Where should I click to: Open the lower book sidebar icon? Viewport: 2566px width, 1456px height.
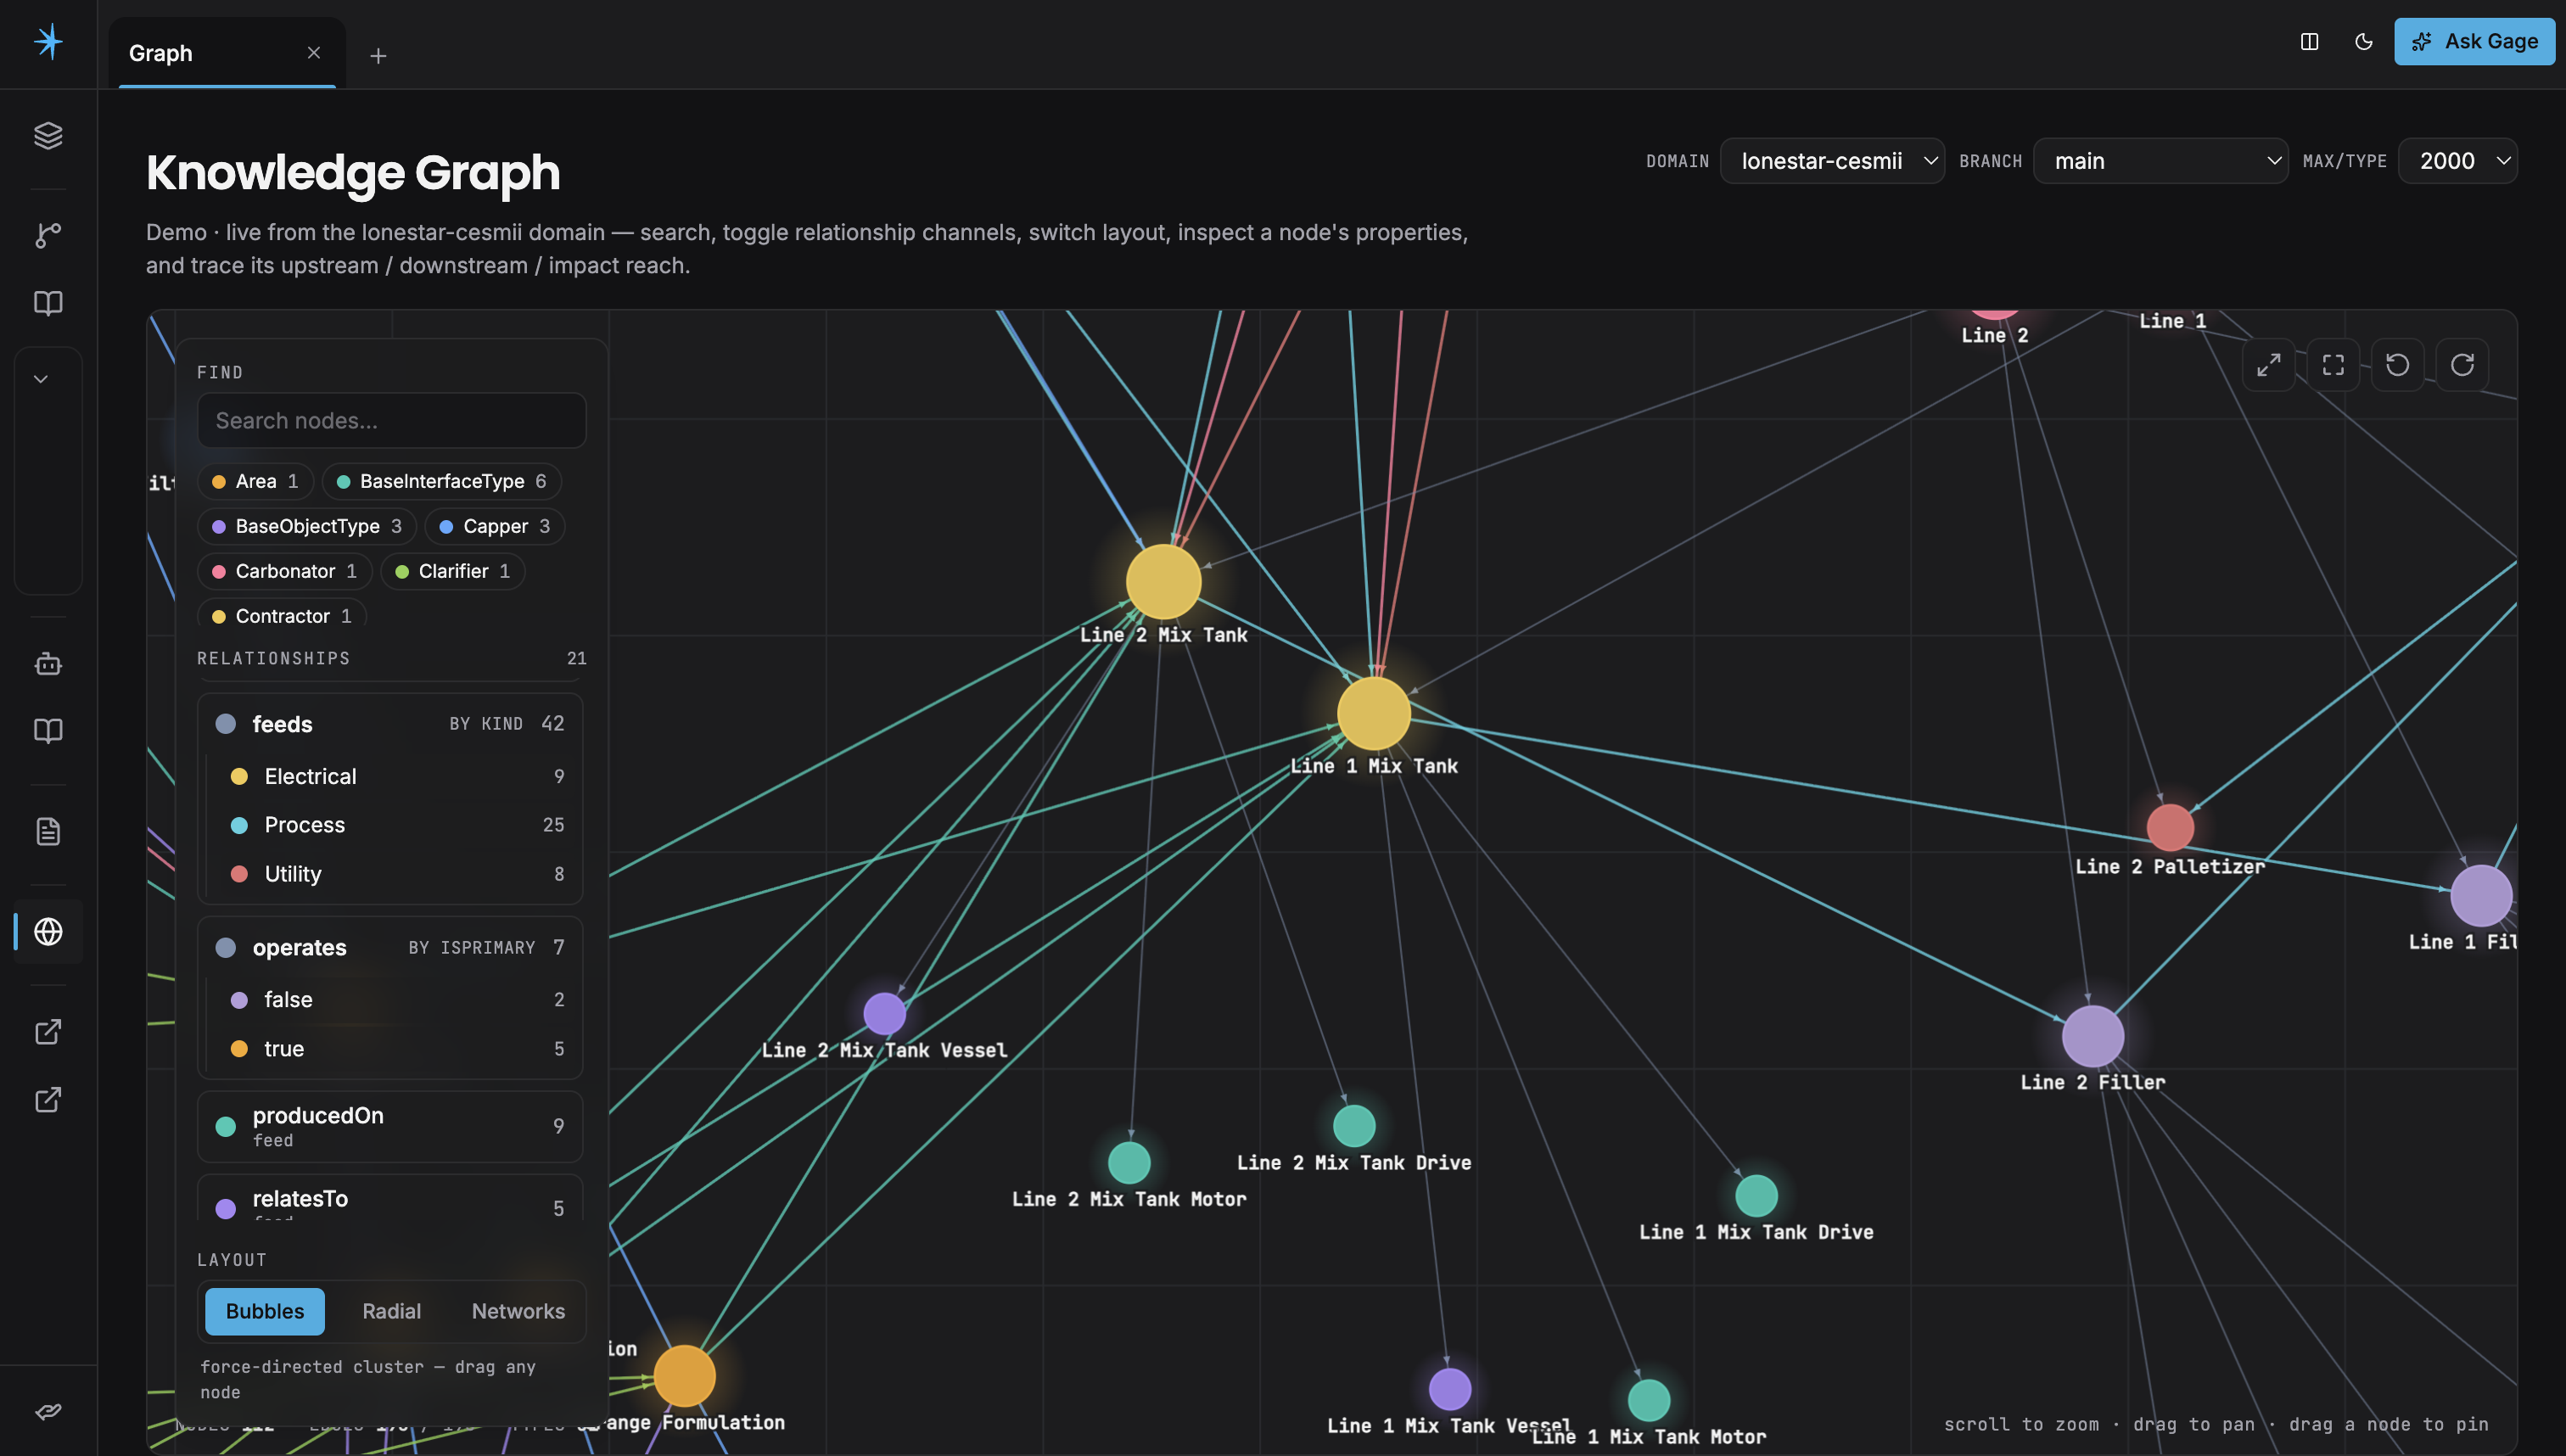click(x=48, y=730)
